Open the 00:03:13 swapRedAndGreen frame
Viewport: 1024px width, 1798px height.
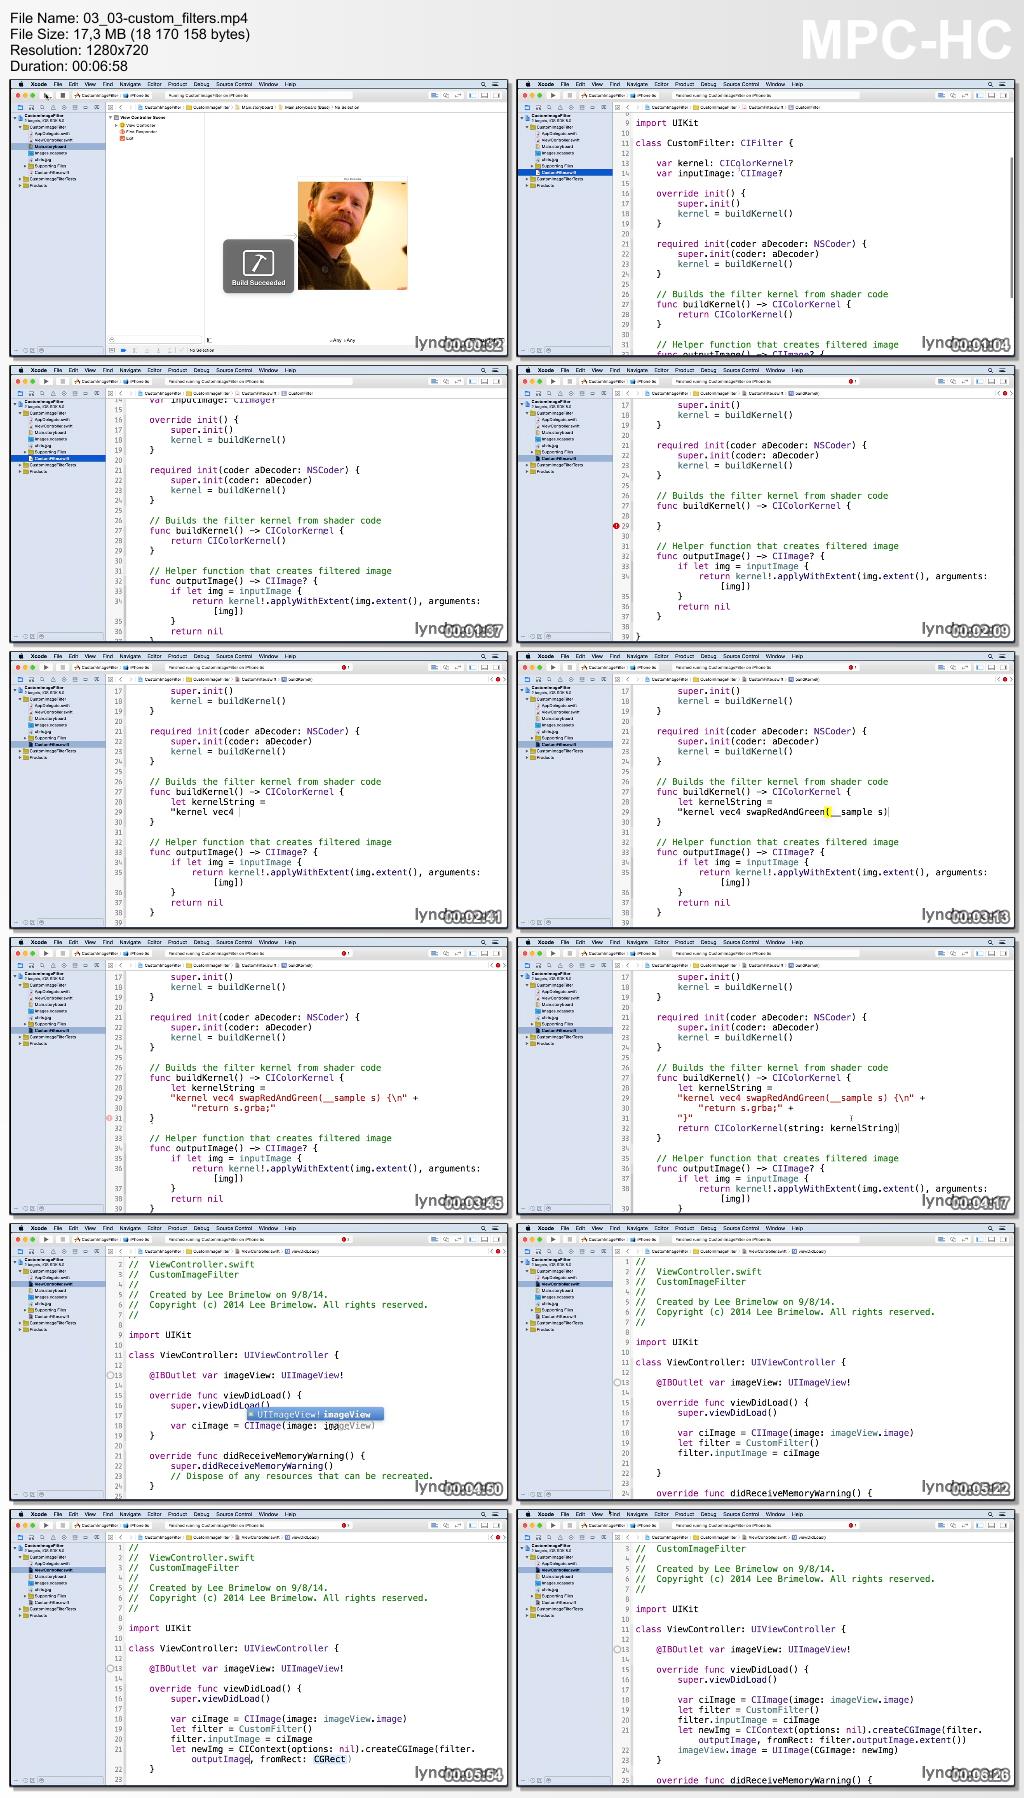766,790
